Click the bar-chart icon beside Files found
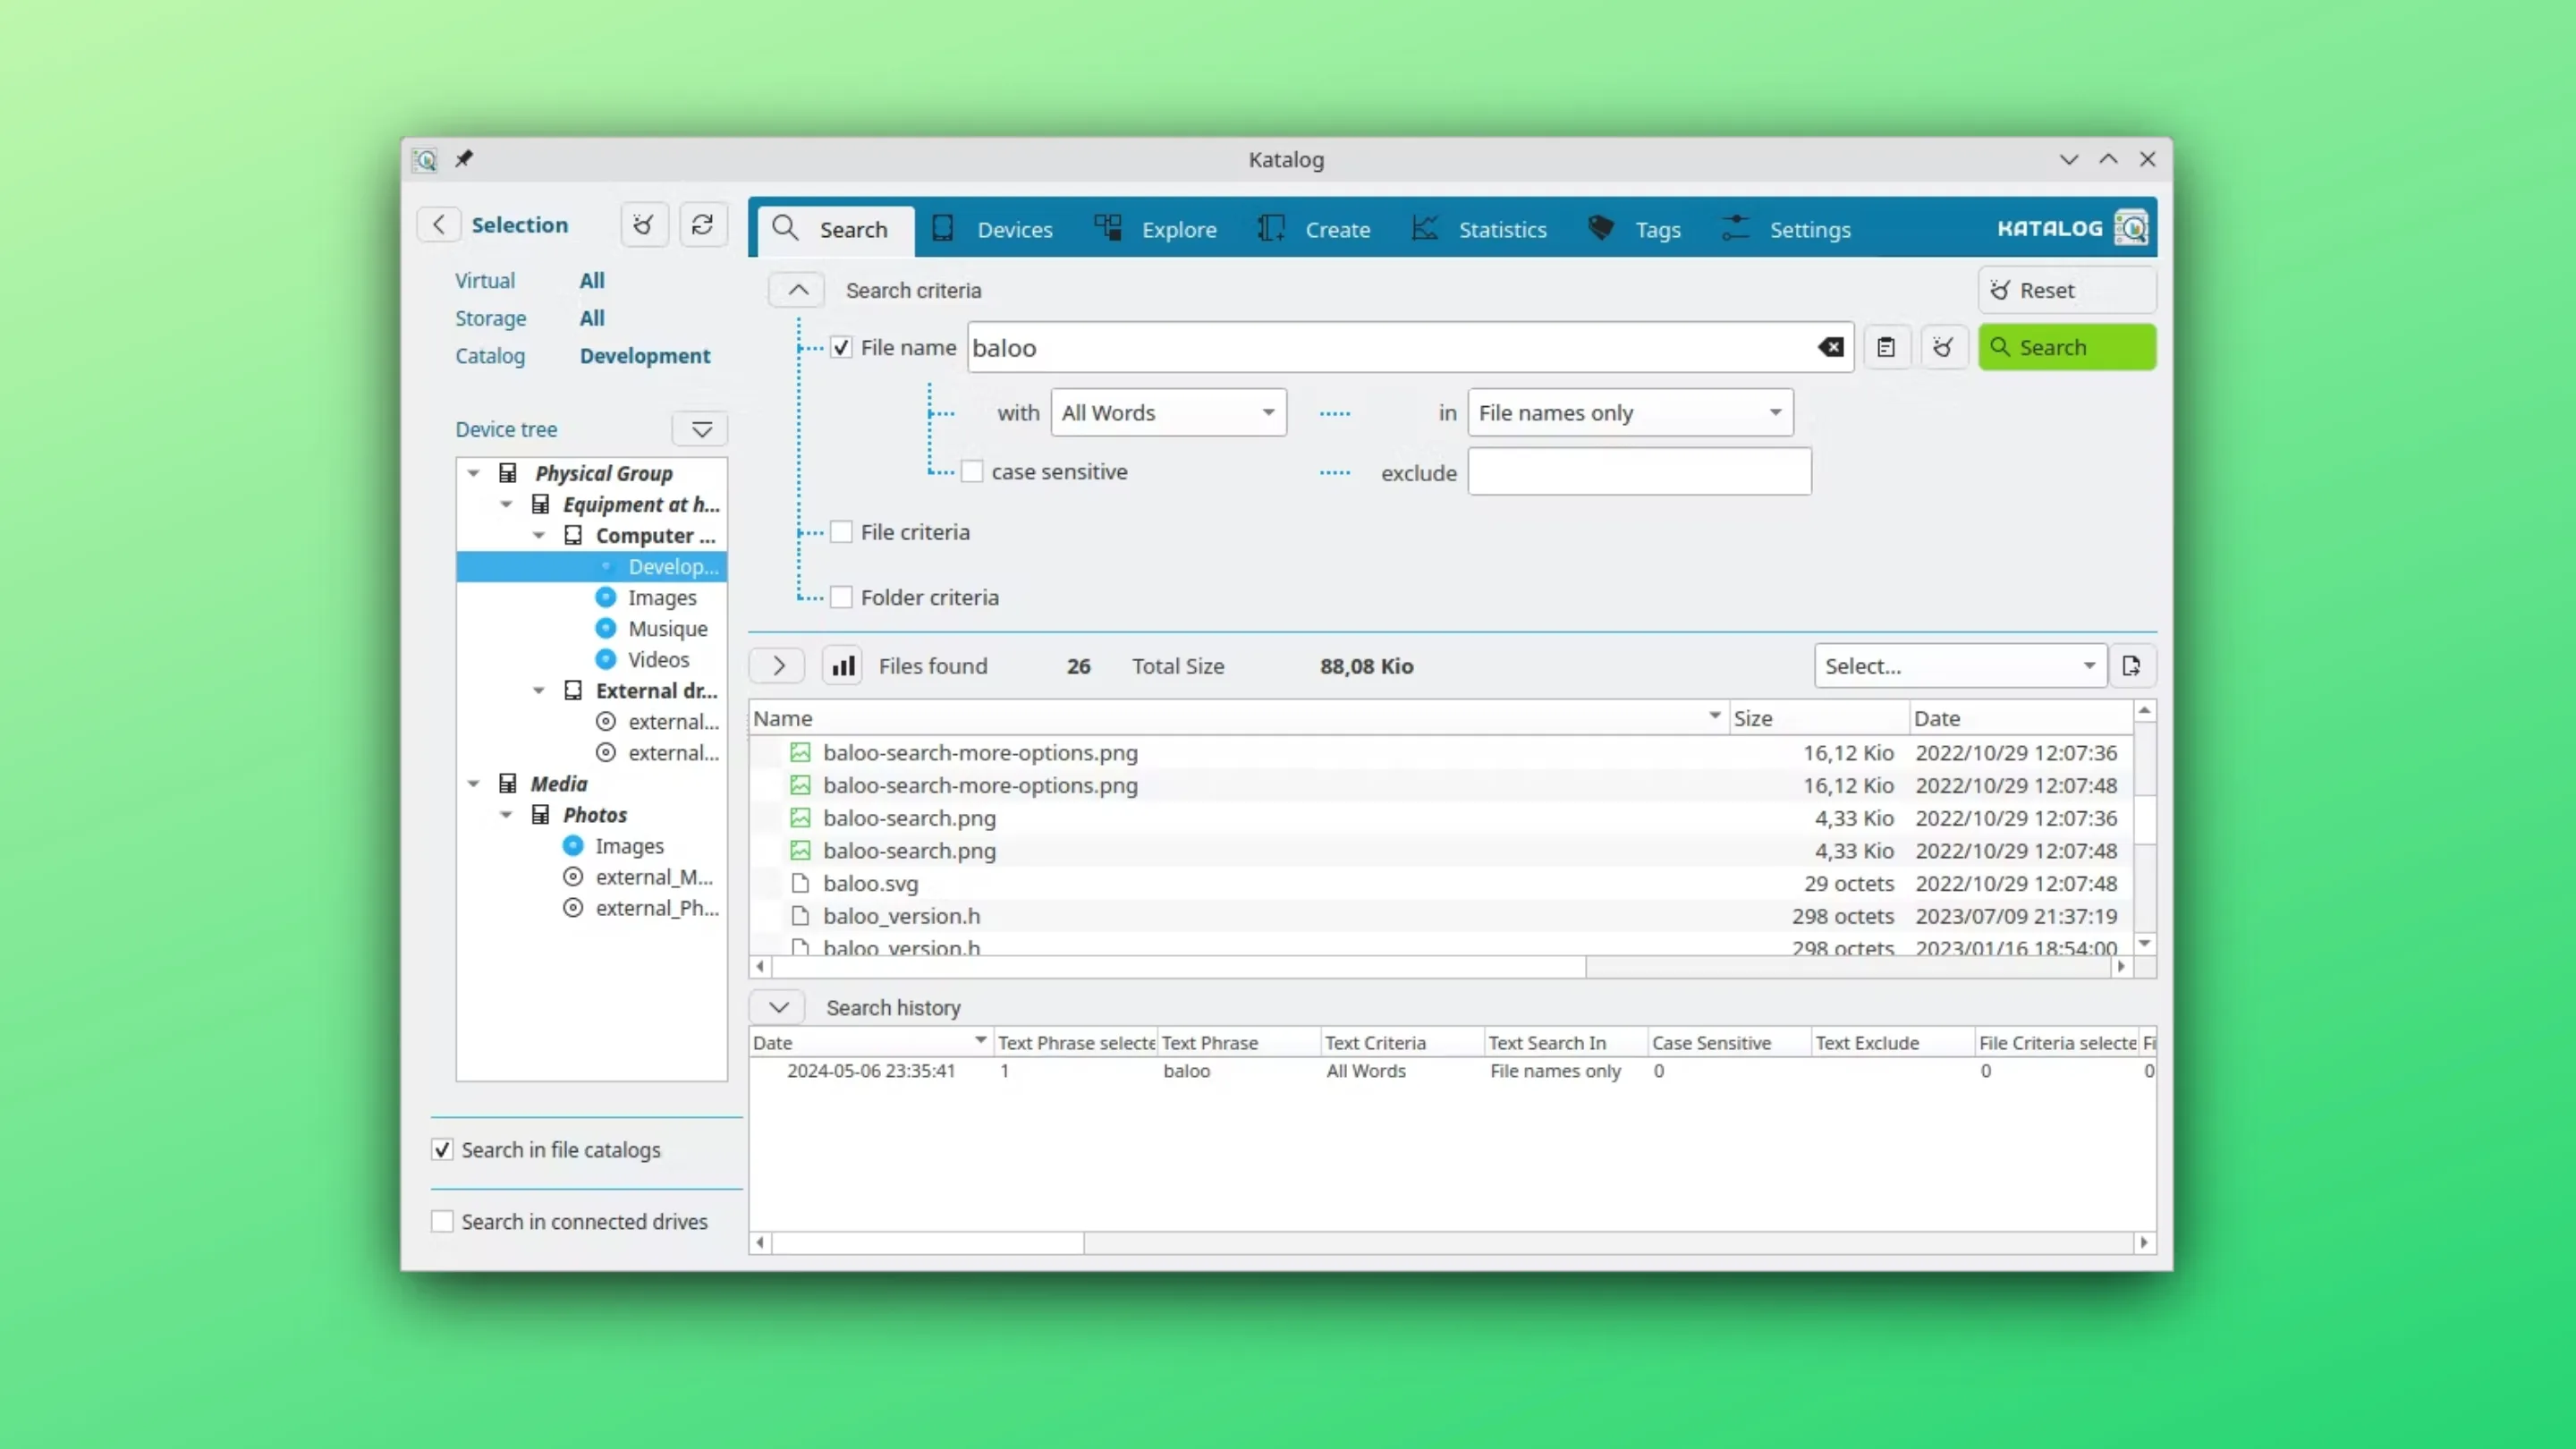Screen dimensions: 2576x1449 point(842,665)
